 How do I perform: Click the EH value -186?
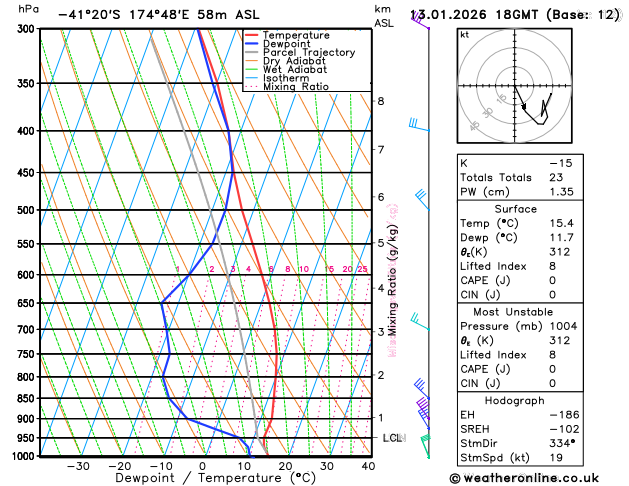pos(564,415)
